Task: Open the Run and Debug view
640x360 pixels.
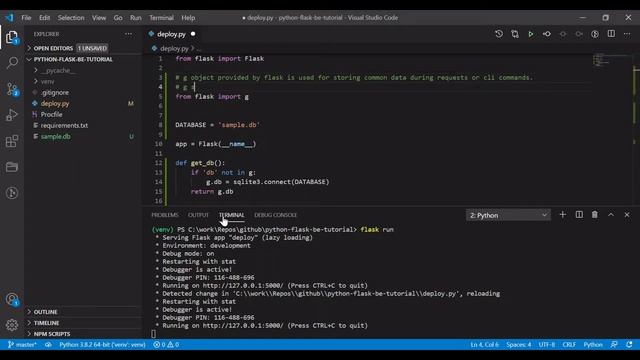Action: 12,115
